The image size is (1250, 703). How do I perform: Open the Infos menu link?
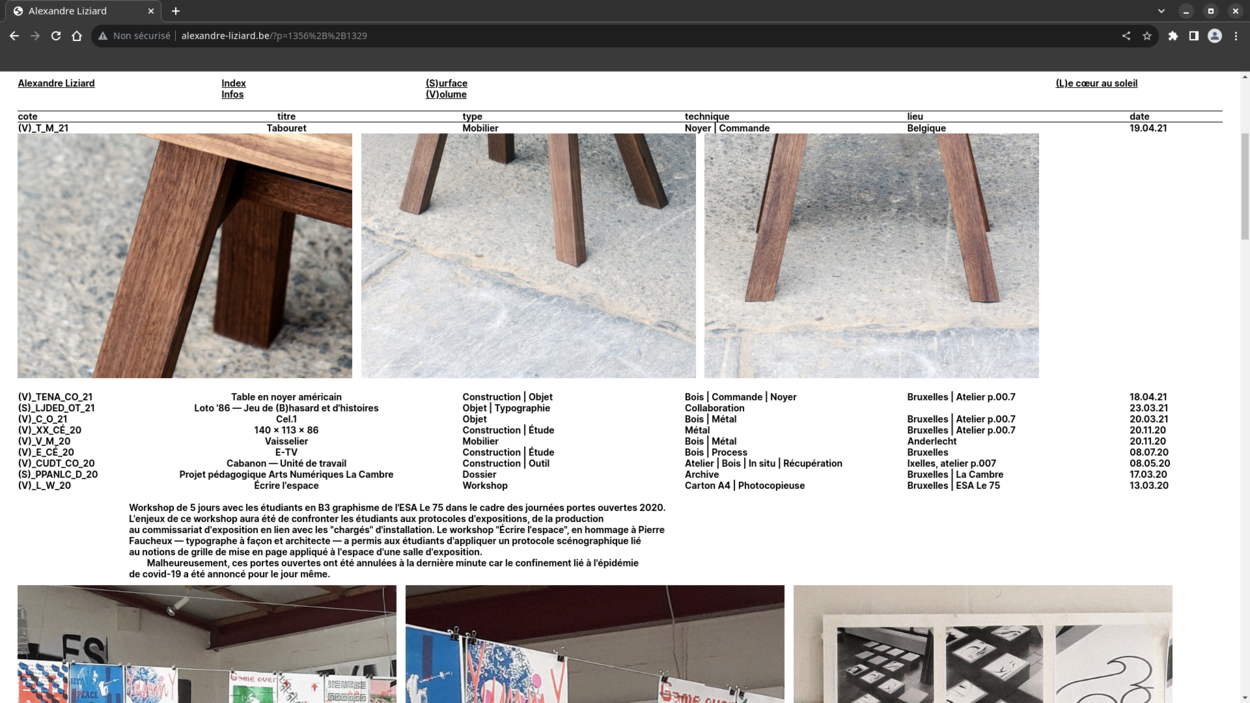click(x=232, y=94)
